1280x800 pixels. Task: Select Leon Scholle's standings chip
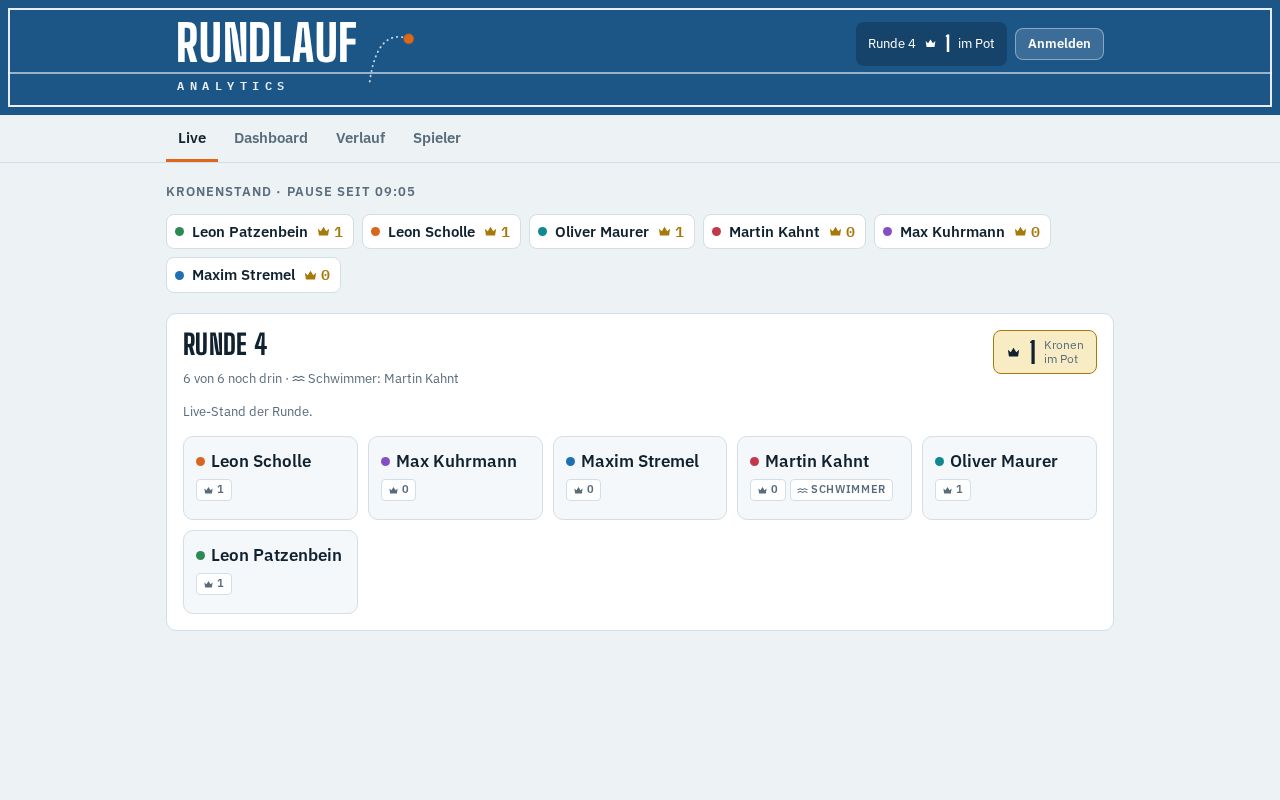(x=441, y=232)
